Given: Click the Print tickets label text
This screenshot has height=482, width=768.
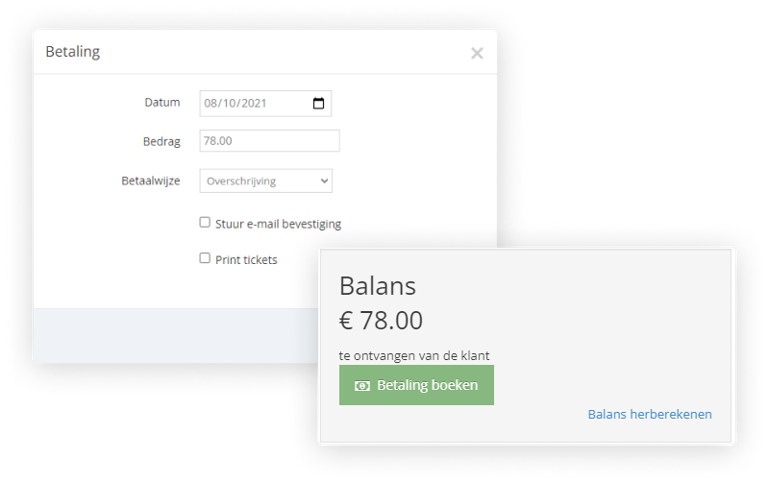Looking at the screenshot, I should pos(246,259).
